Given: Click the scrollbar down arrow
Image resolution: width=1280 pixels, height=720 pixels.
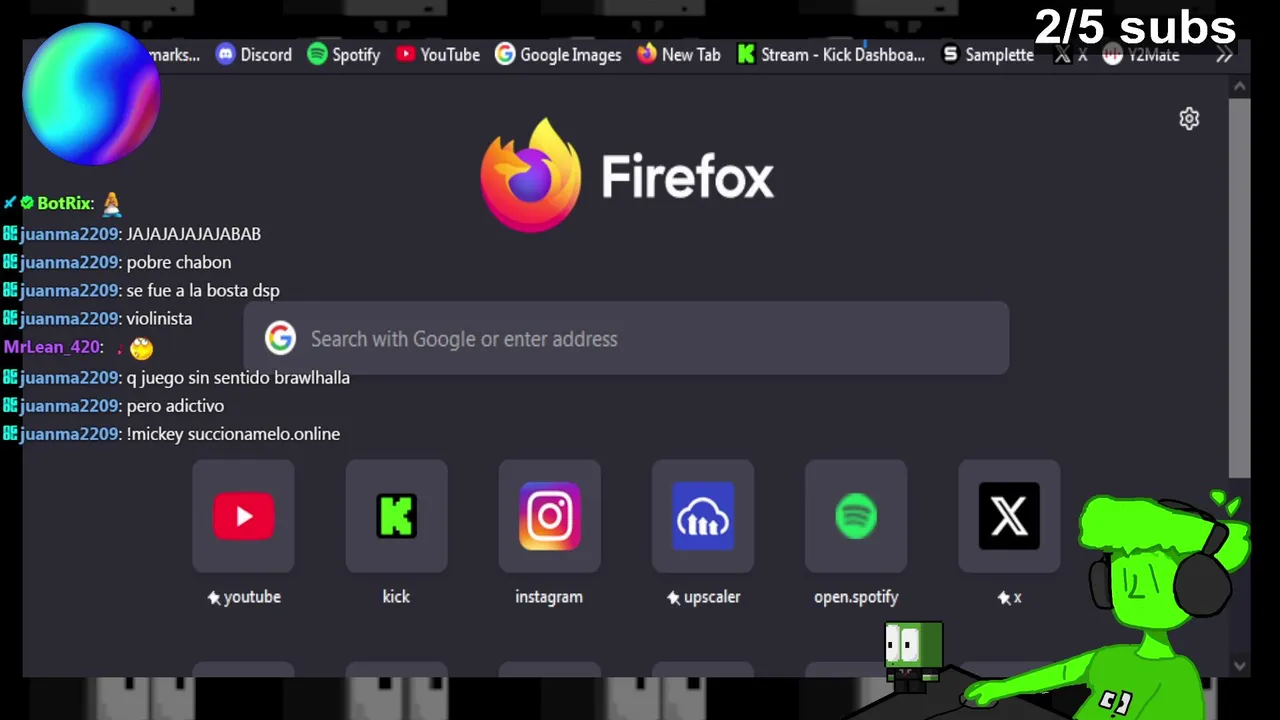Looking at the screenshot, I should [x=1240, y=665].
